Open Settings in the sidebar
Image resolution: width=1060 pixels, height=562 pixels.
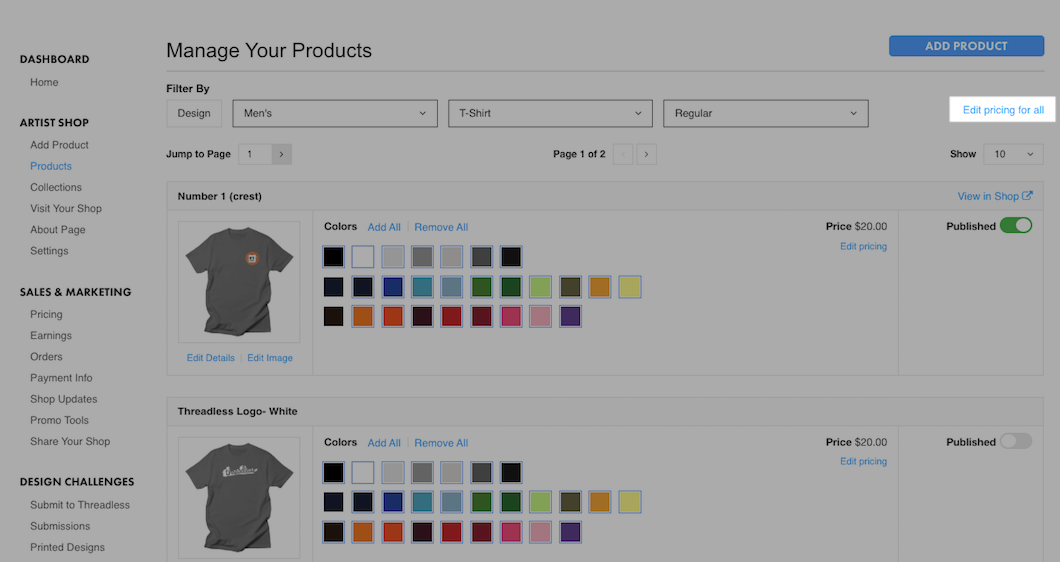[x=49, y=251]
